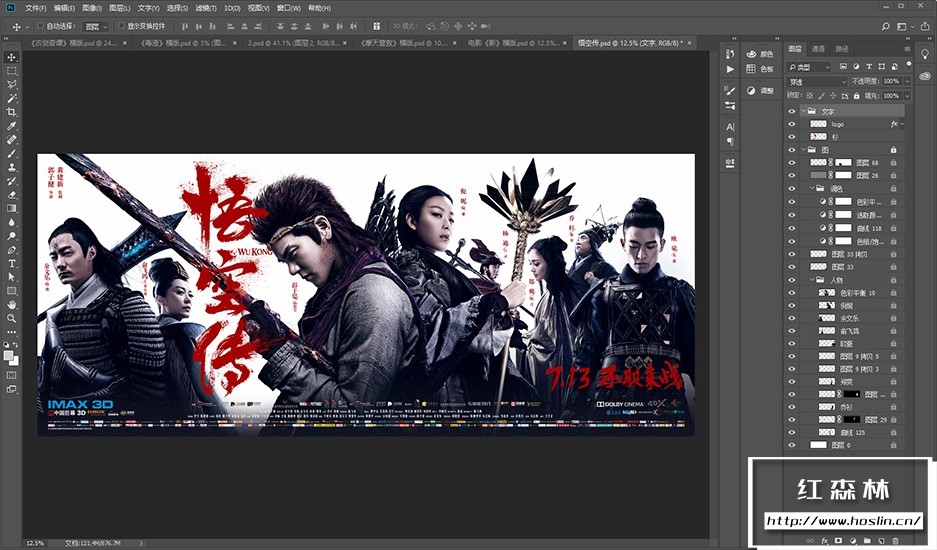
Task: Collapse the 人物 layer group
Action: (x=812, y=280)
